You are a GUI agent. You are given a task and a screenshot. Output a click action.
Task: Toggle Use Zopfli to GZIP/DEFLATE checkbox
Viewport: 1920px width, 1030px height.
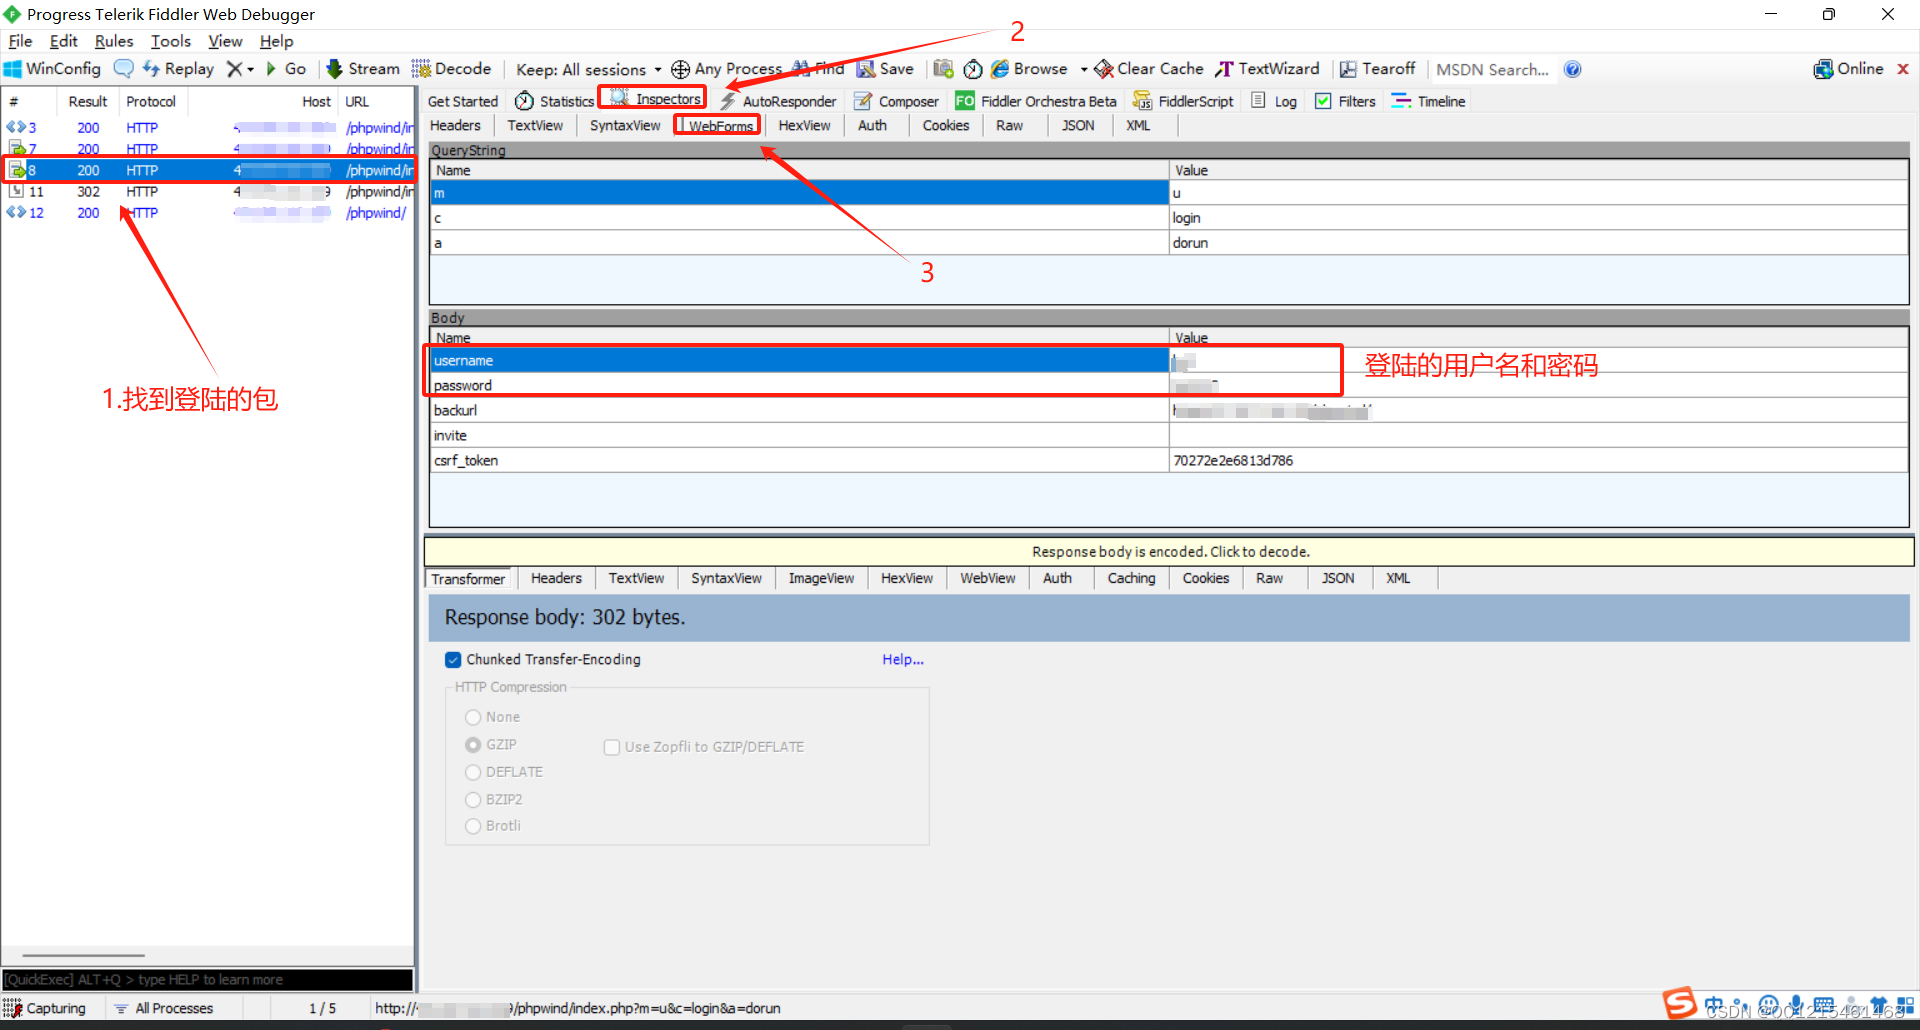pyautogui.click(x=611, y=747)
